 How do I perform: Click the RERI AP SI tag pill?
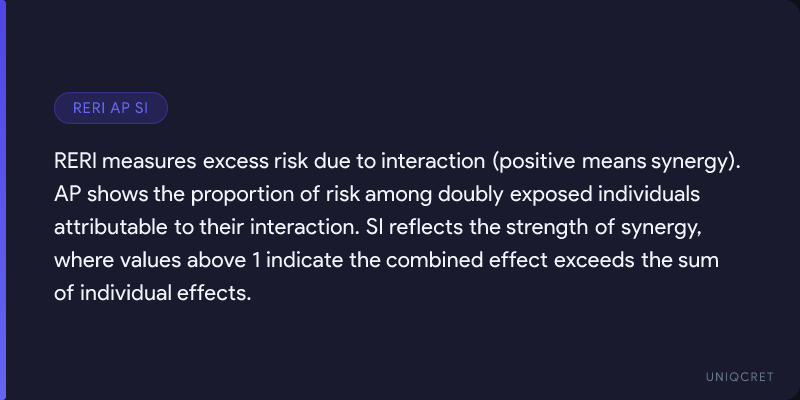click(x=111, y=108)
